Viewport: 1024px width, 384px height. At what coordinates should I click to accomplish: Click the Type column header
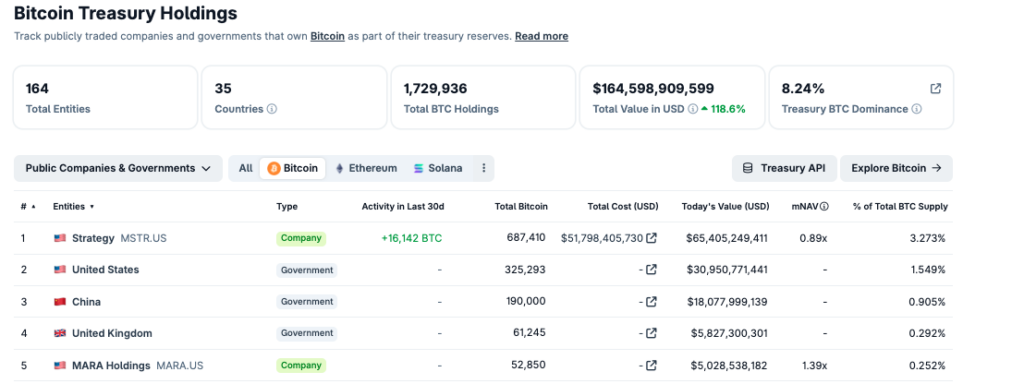click(x=287, y=206)
